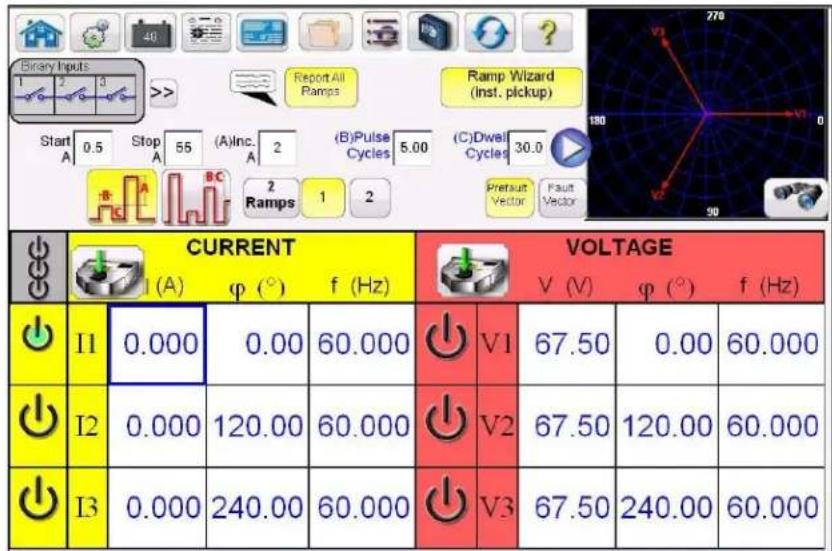Open the Home screen icon
The width and height of the screenshot is (832, 551).
click(x=41, y=33)
